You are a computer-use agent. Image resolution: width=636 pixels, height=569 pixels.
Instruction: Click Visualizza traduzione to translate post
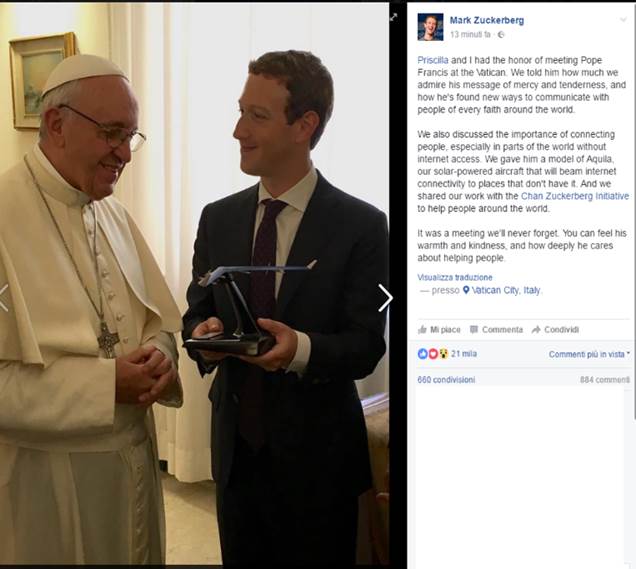click(455, 277)
